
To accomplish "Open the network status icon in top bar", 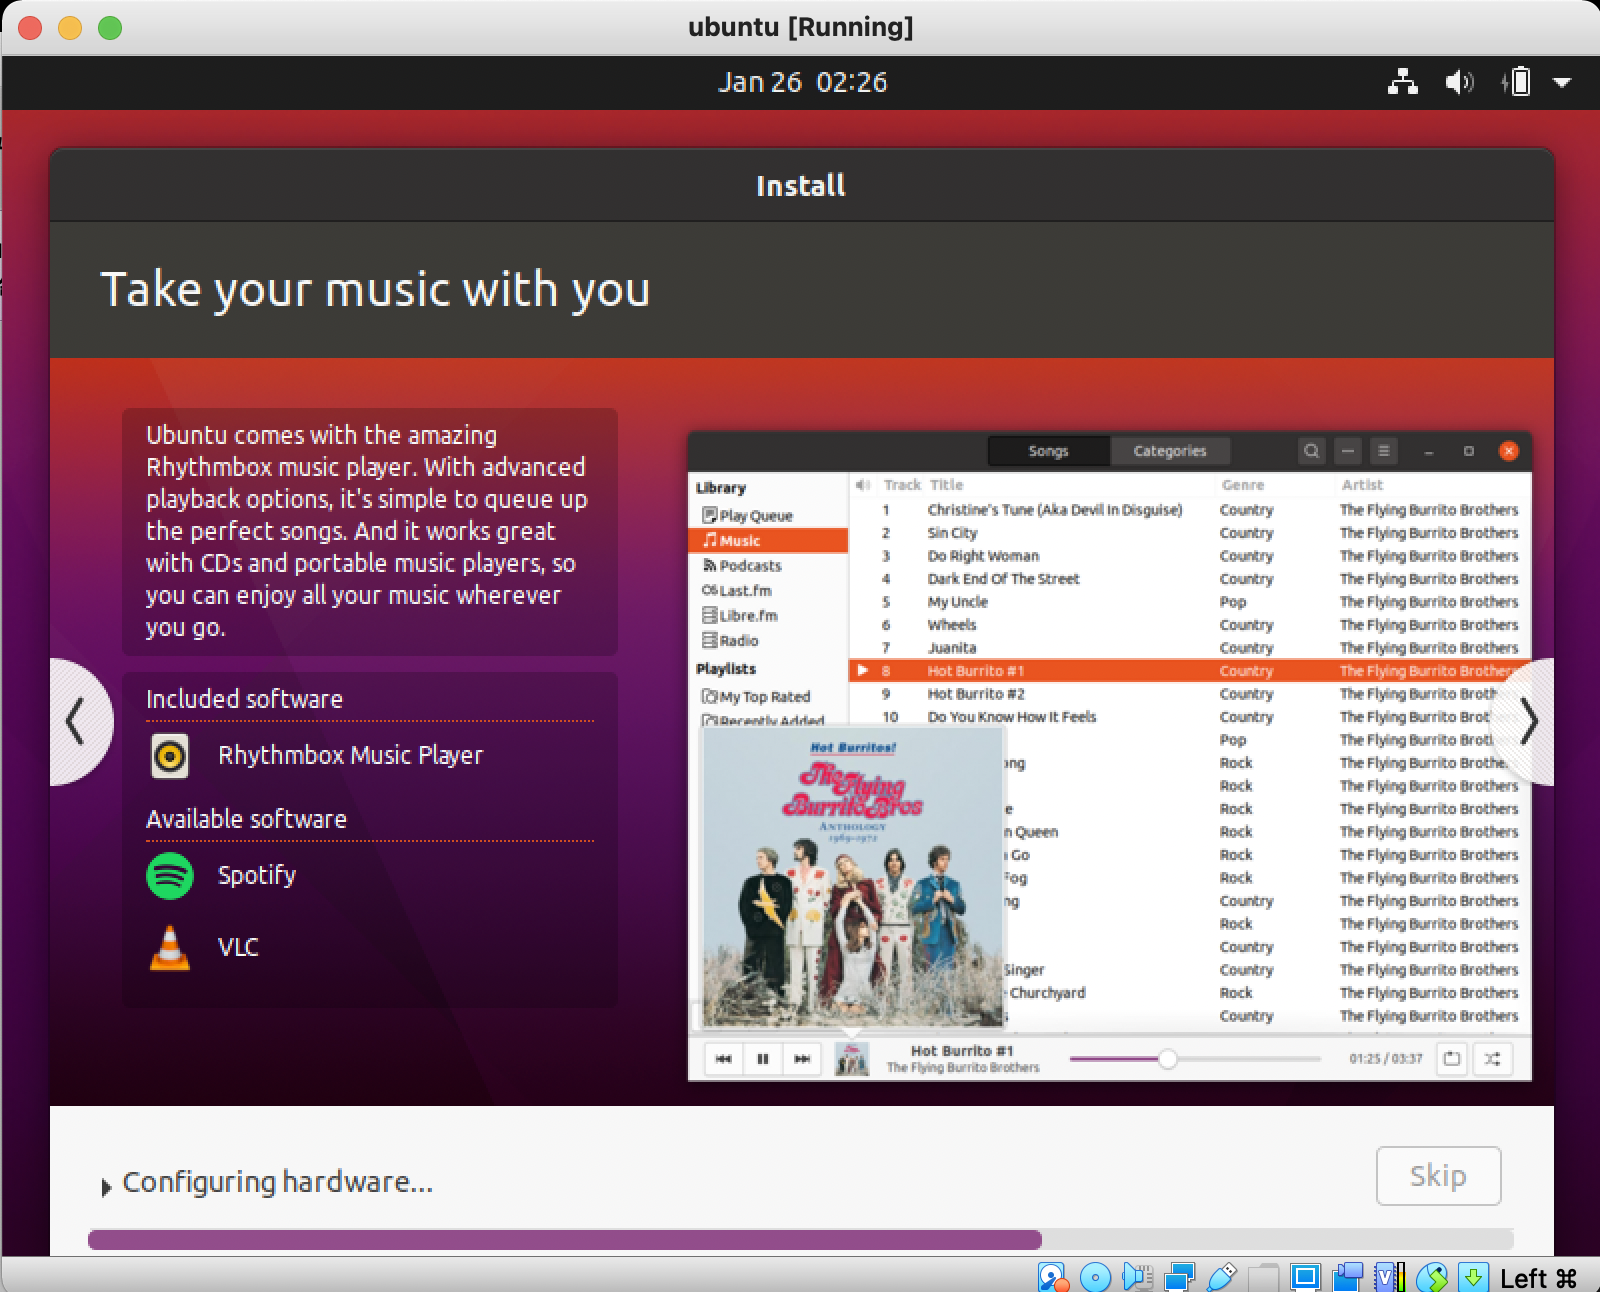I will pyautogui.click(x=1402, y=82).
